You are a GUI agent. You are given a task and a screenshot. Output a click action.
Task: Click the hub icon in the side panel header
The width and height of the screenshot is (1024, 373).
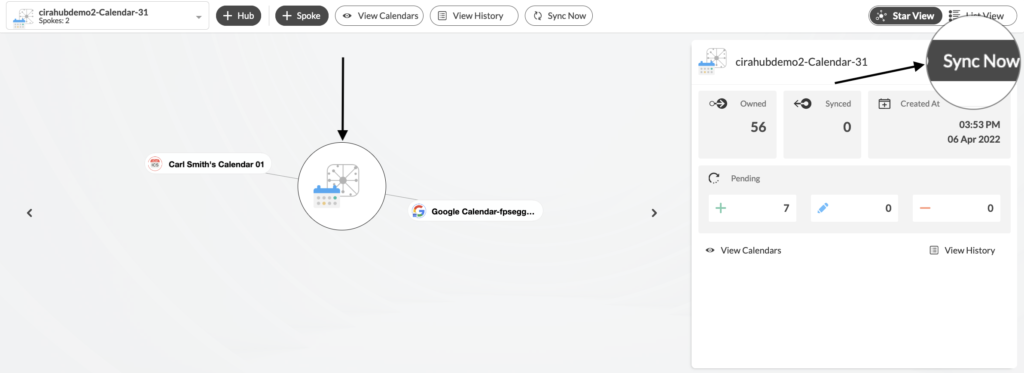pyautogui.click(x=712, y=61)
